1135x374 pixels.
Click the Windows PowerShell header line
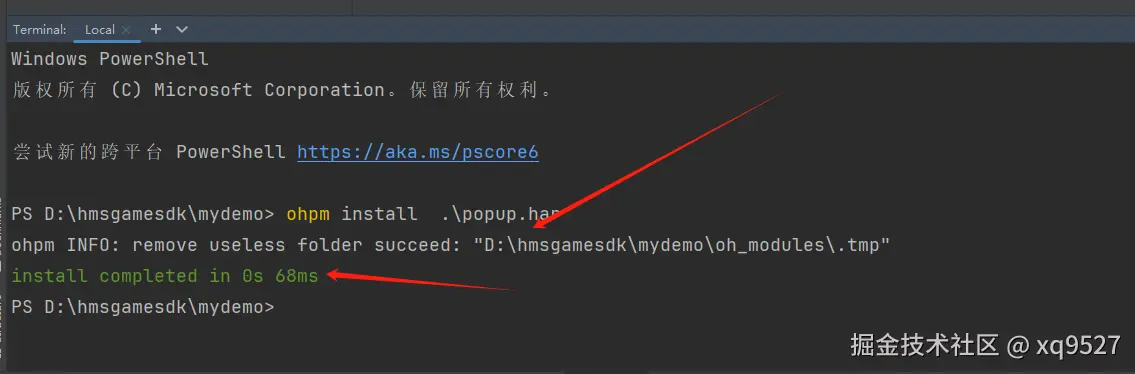click(110, 59)
